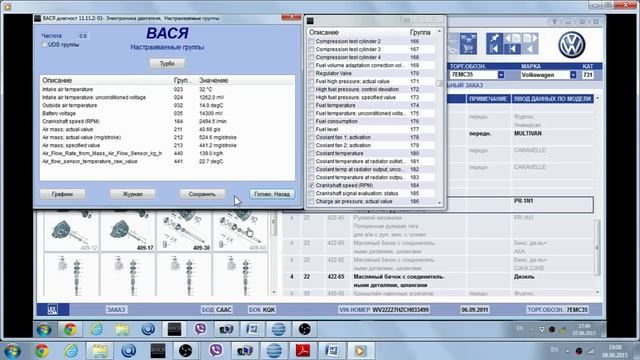Click the pushpin icon in ETKA toolbar

pyautogui.click(x=494, y=38)
